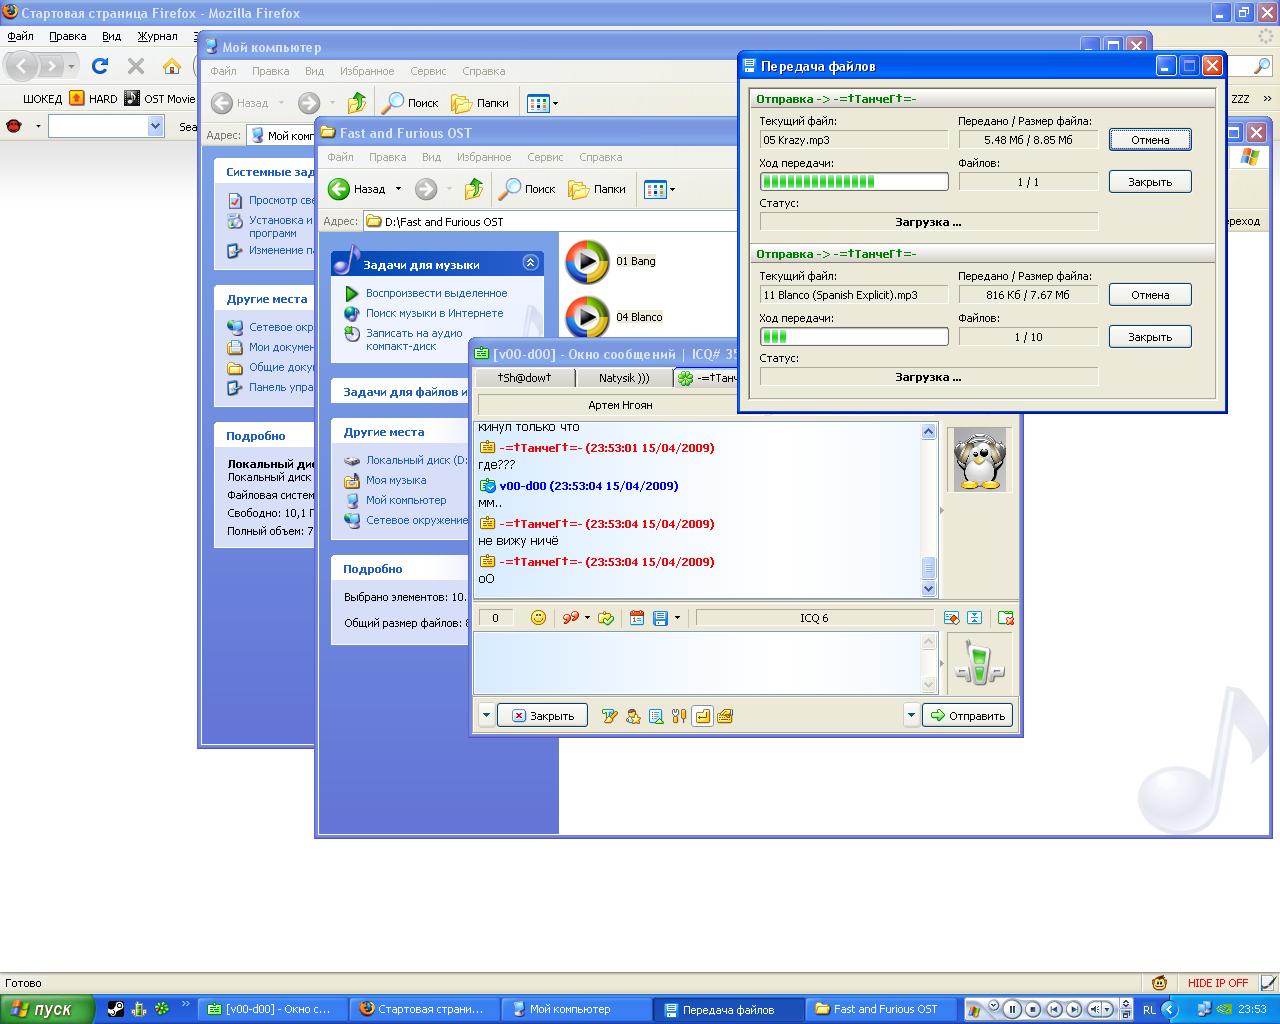Click the Steam icon in quick launch

click(117, 1009)
